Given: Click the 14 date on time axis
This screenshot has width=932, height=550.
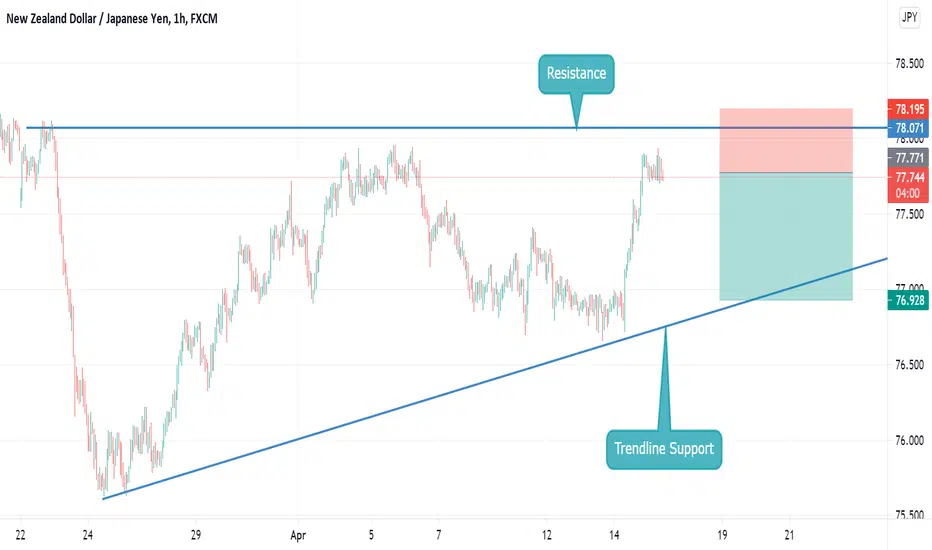Looking at the screenshot, I should pos(613,535).
